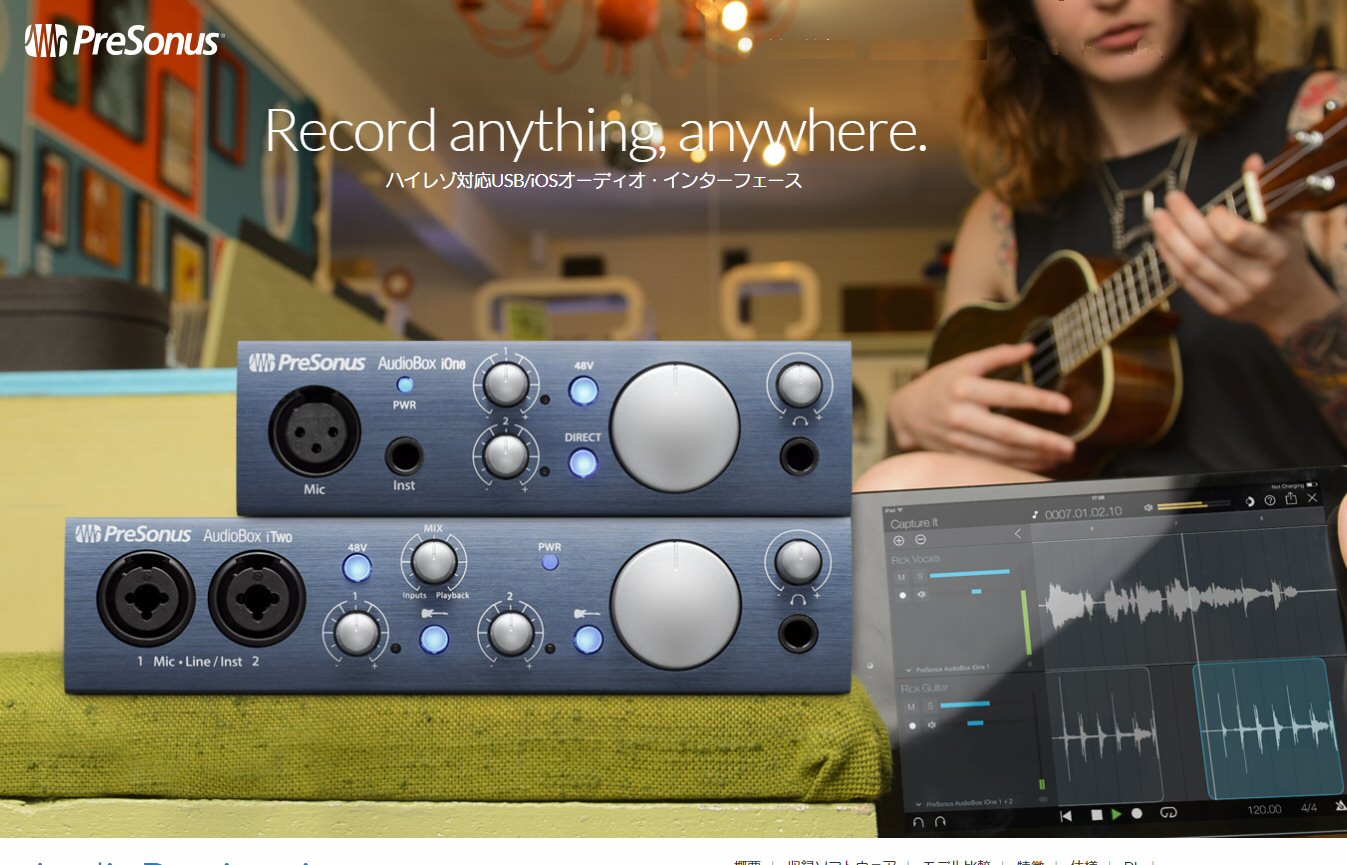The height and width of the screenshot is (865, 1347).
Task: Toggle the metronome icon by 4/4
Action: click(x=1340, y=806)
